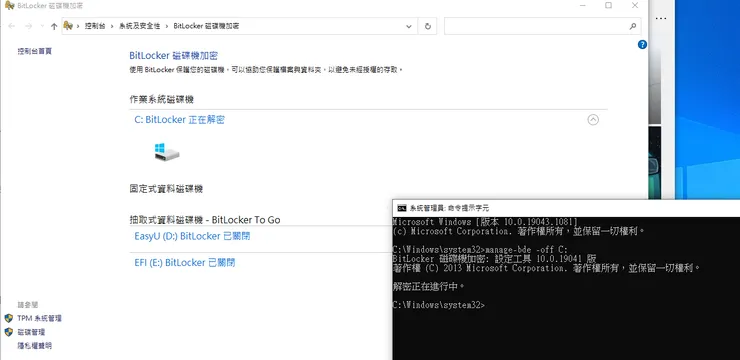This screenshot has width=740, height=360.
Task: Click the manage-bde -off C: command text
Action: [x=526, y=250]
